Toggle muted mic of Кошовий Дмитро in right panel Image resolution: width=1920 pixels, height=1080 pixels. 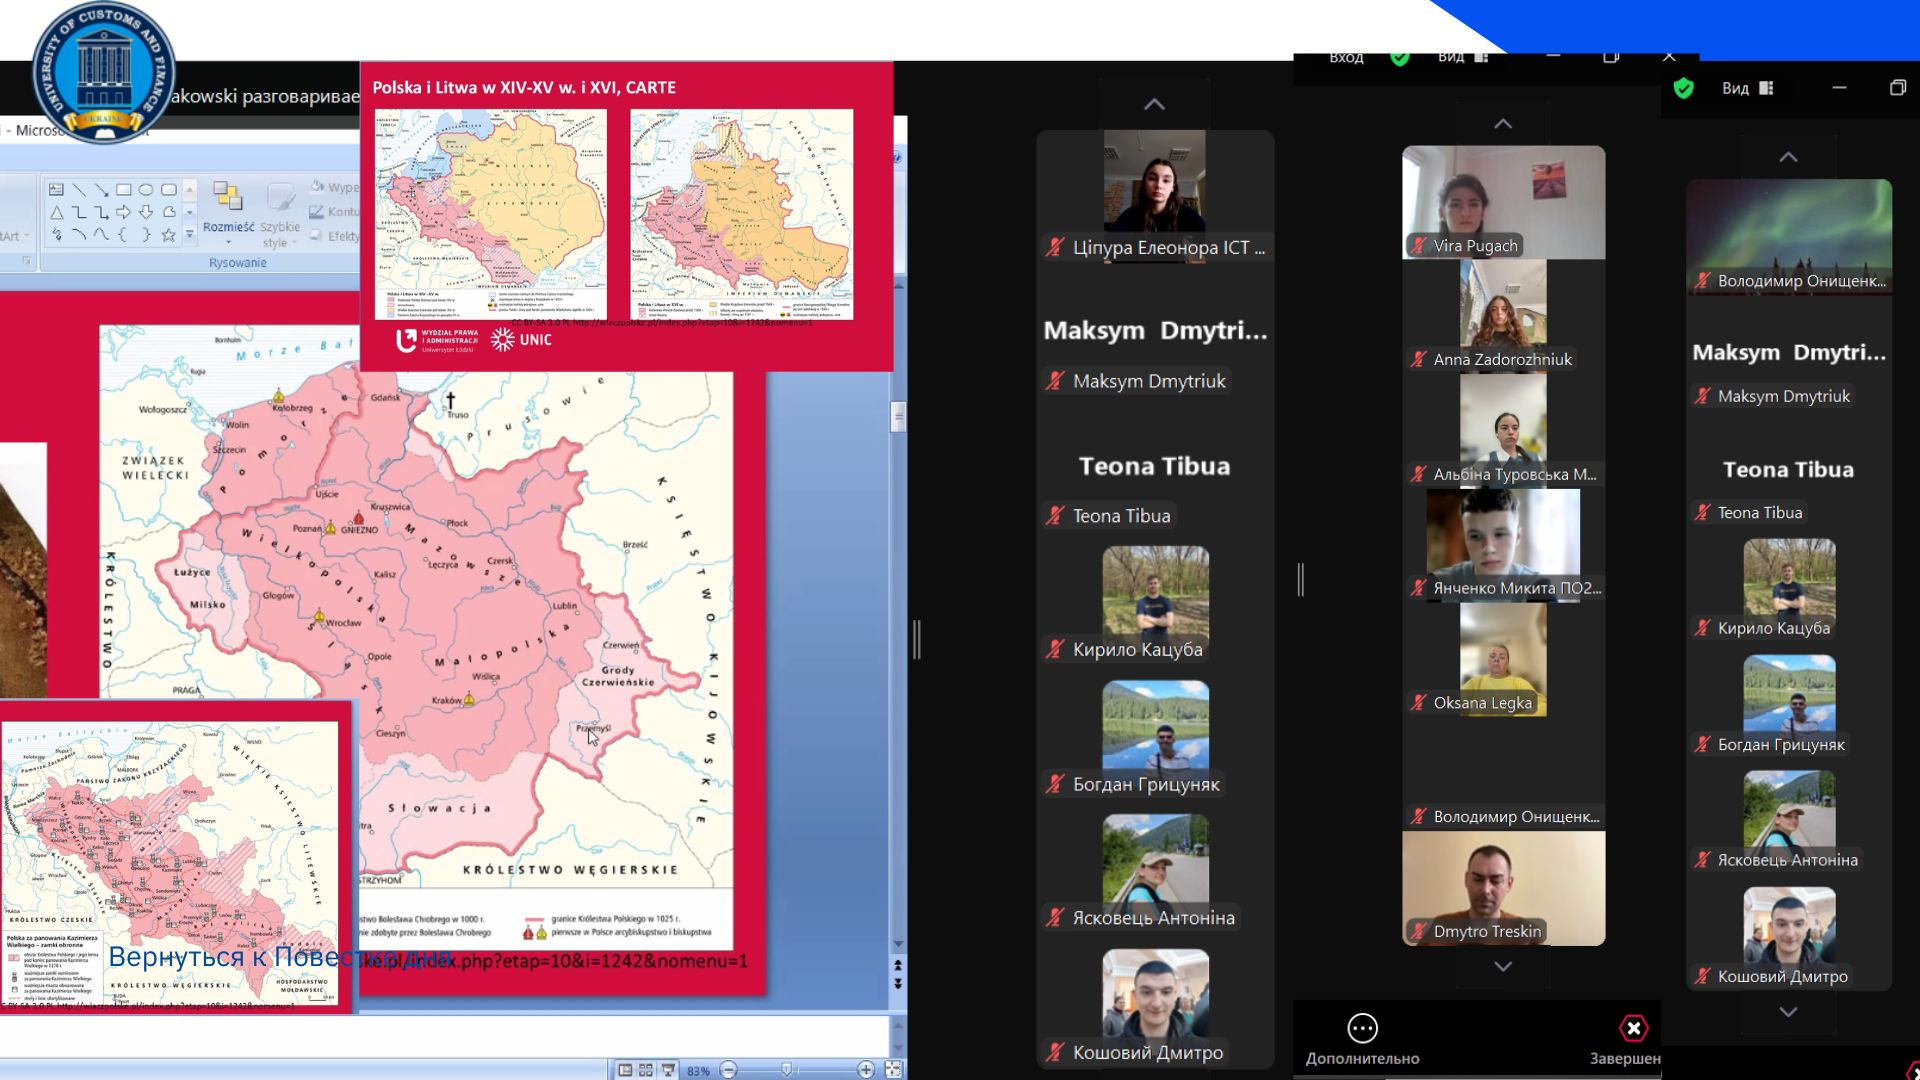[x=1702, y=976]
